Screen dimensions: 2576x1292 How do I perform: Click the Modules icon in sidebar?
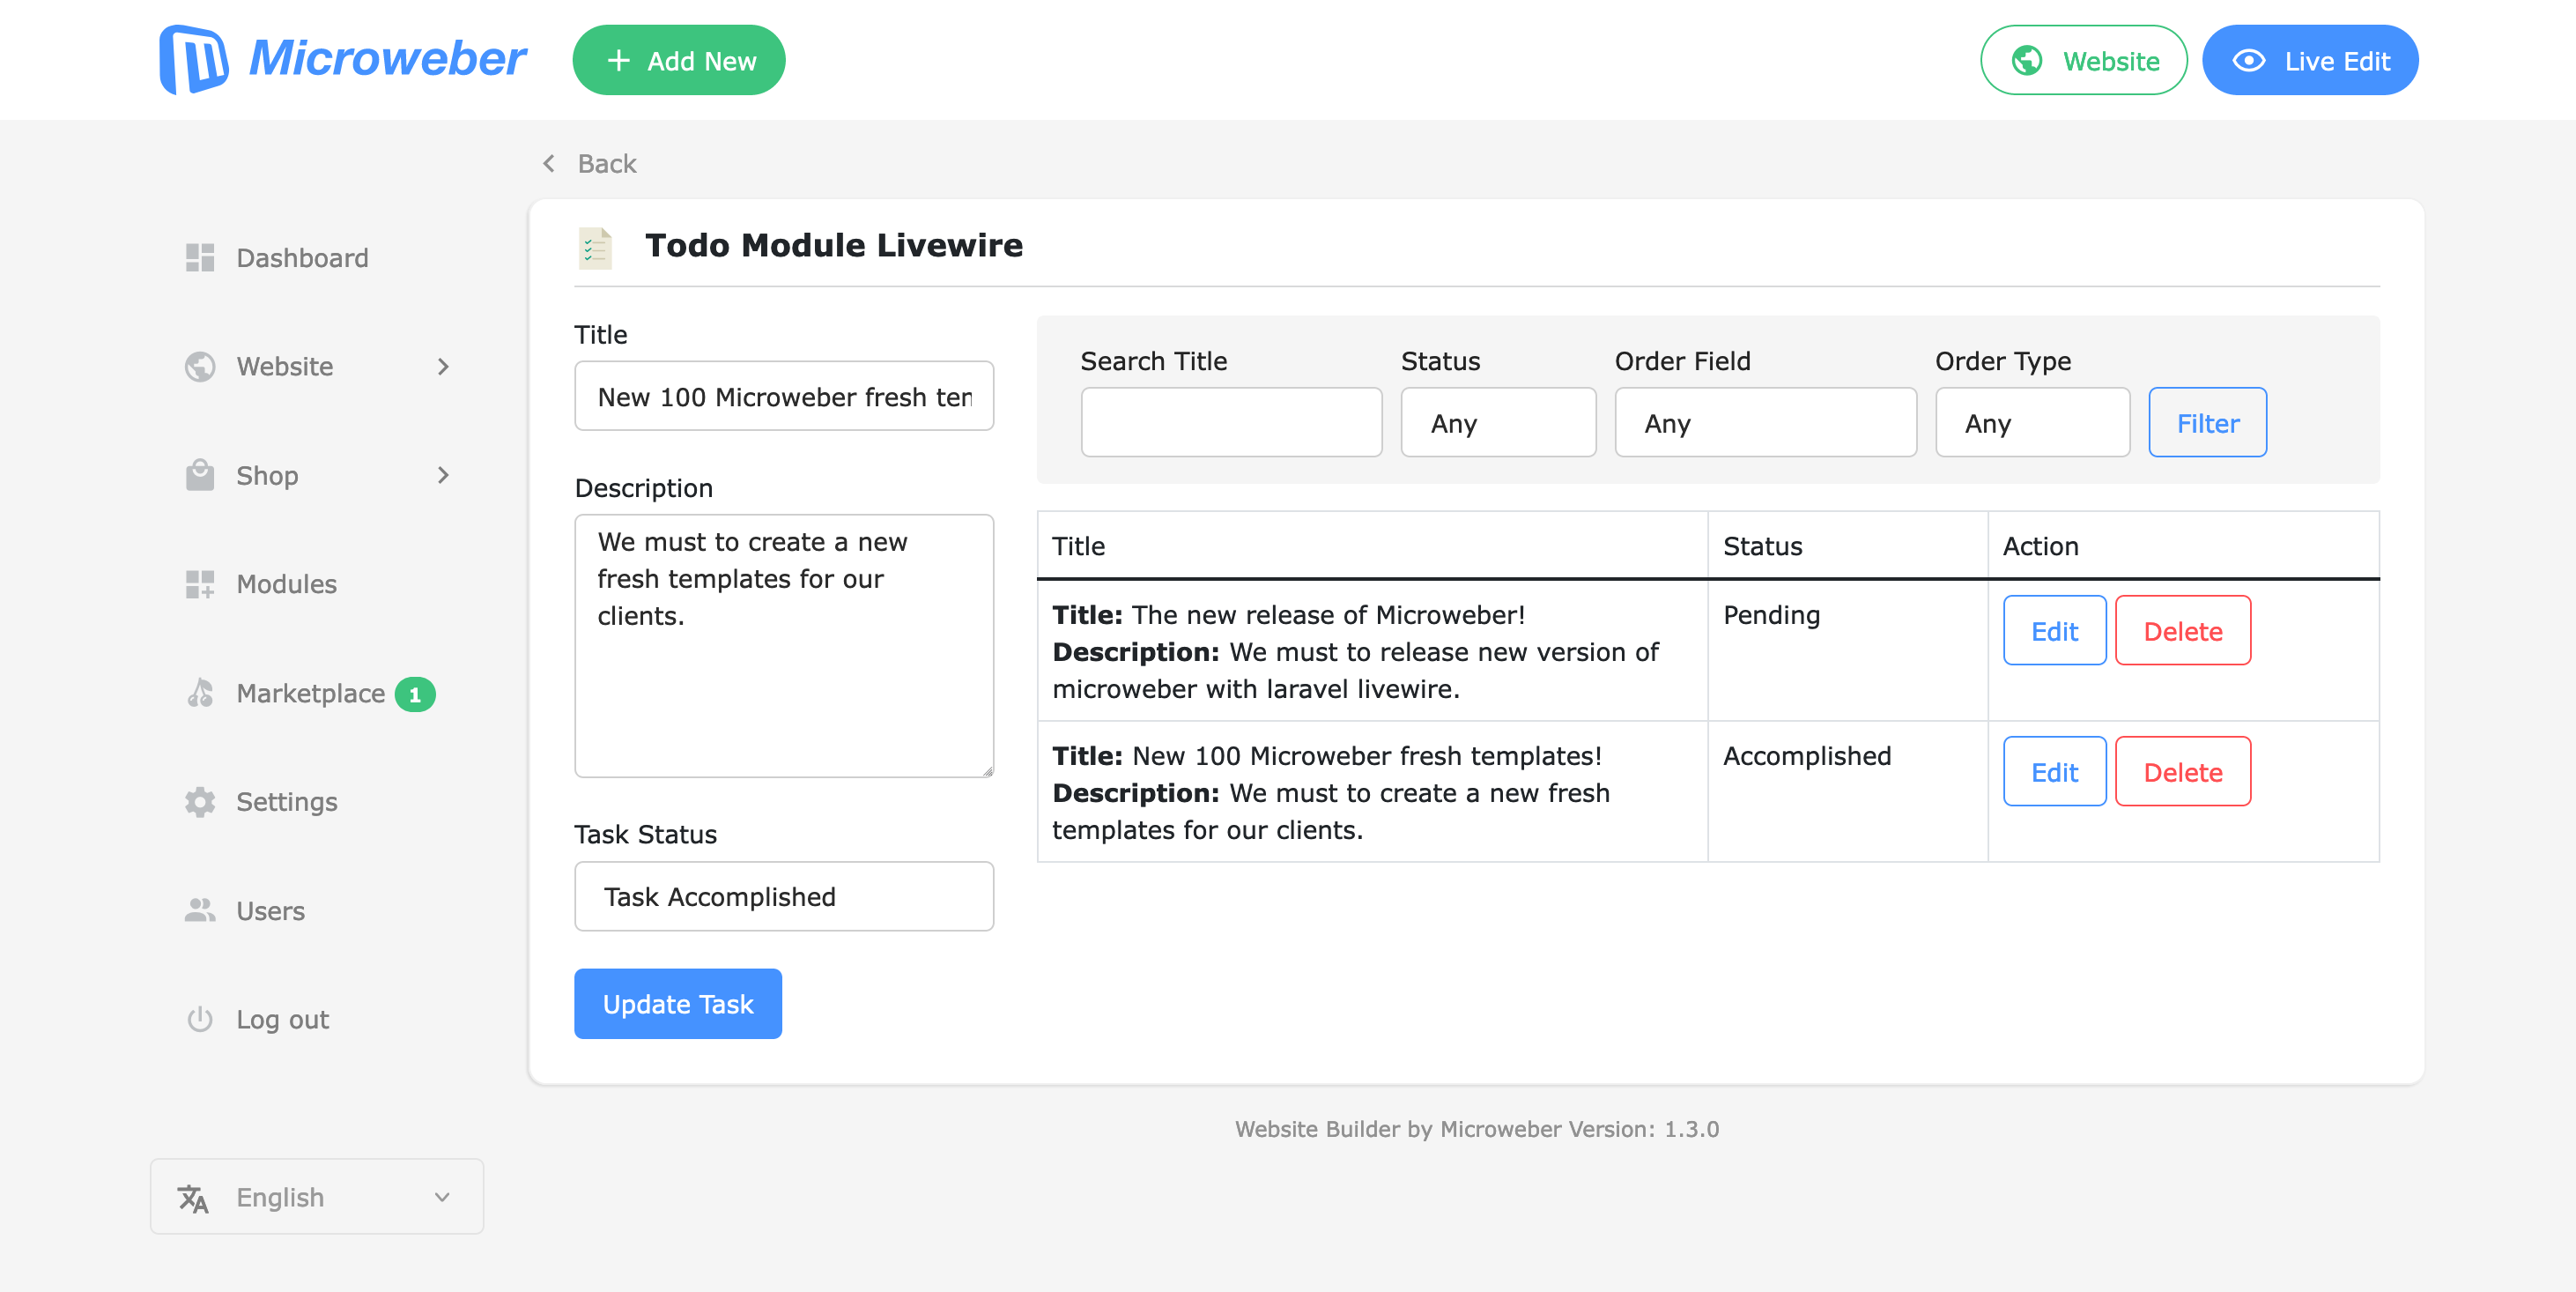pos(200,584)
